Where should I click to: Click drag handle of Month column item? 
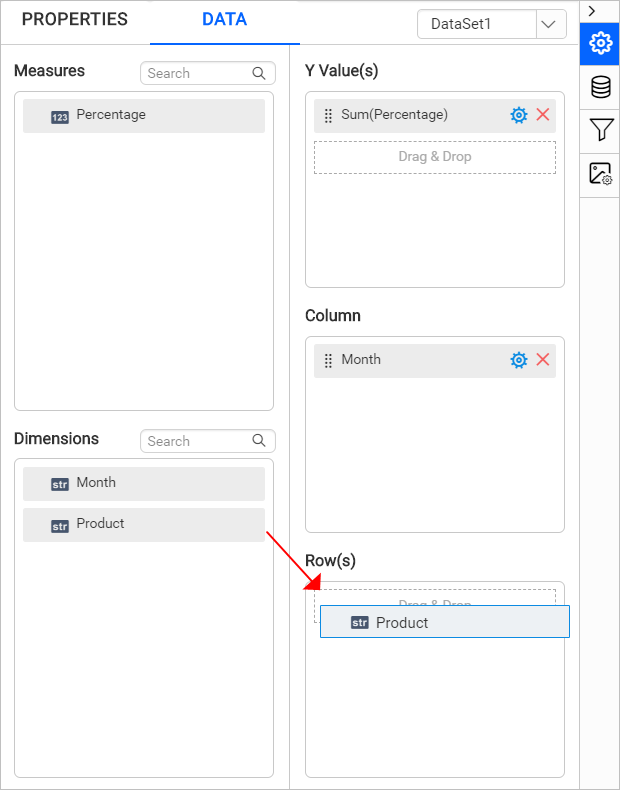pos(328,361)
